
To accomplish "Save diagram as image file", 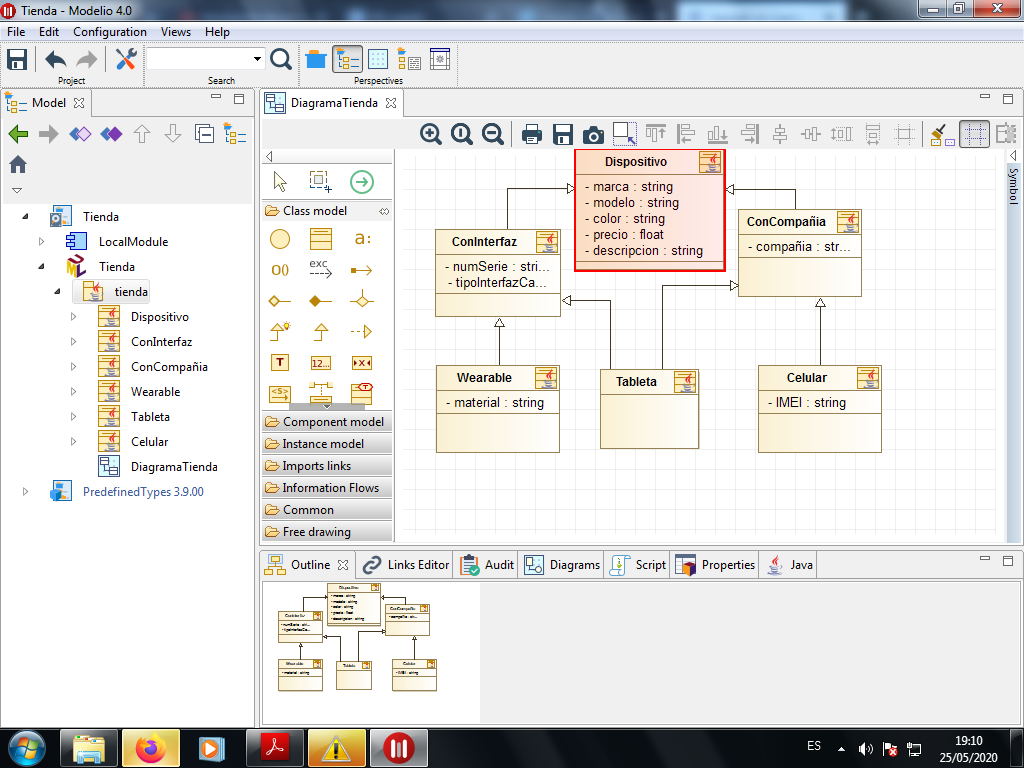I will click(562, 134).
